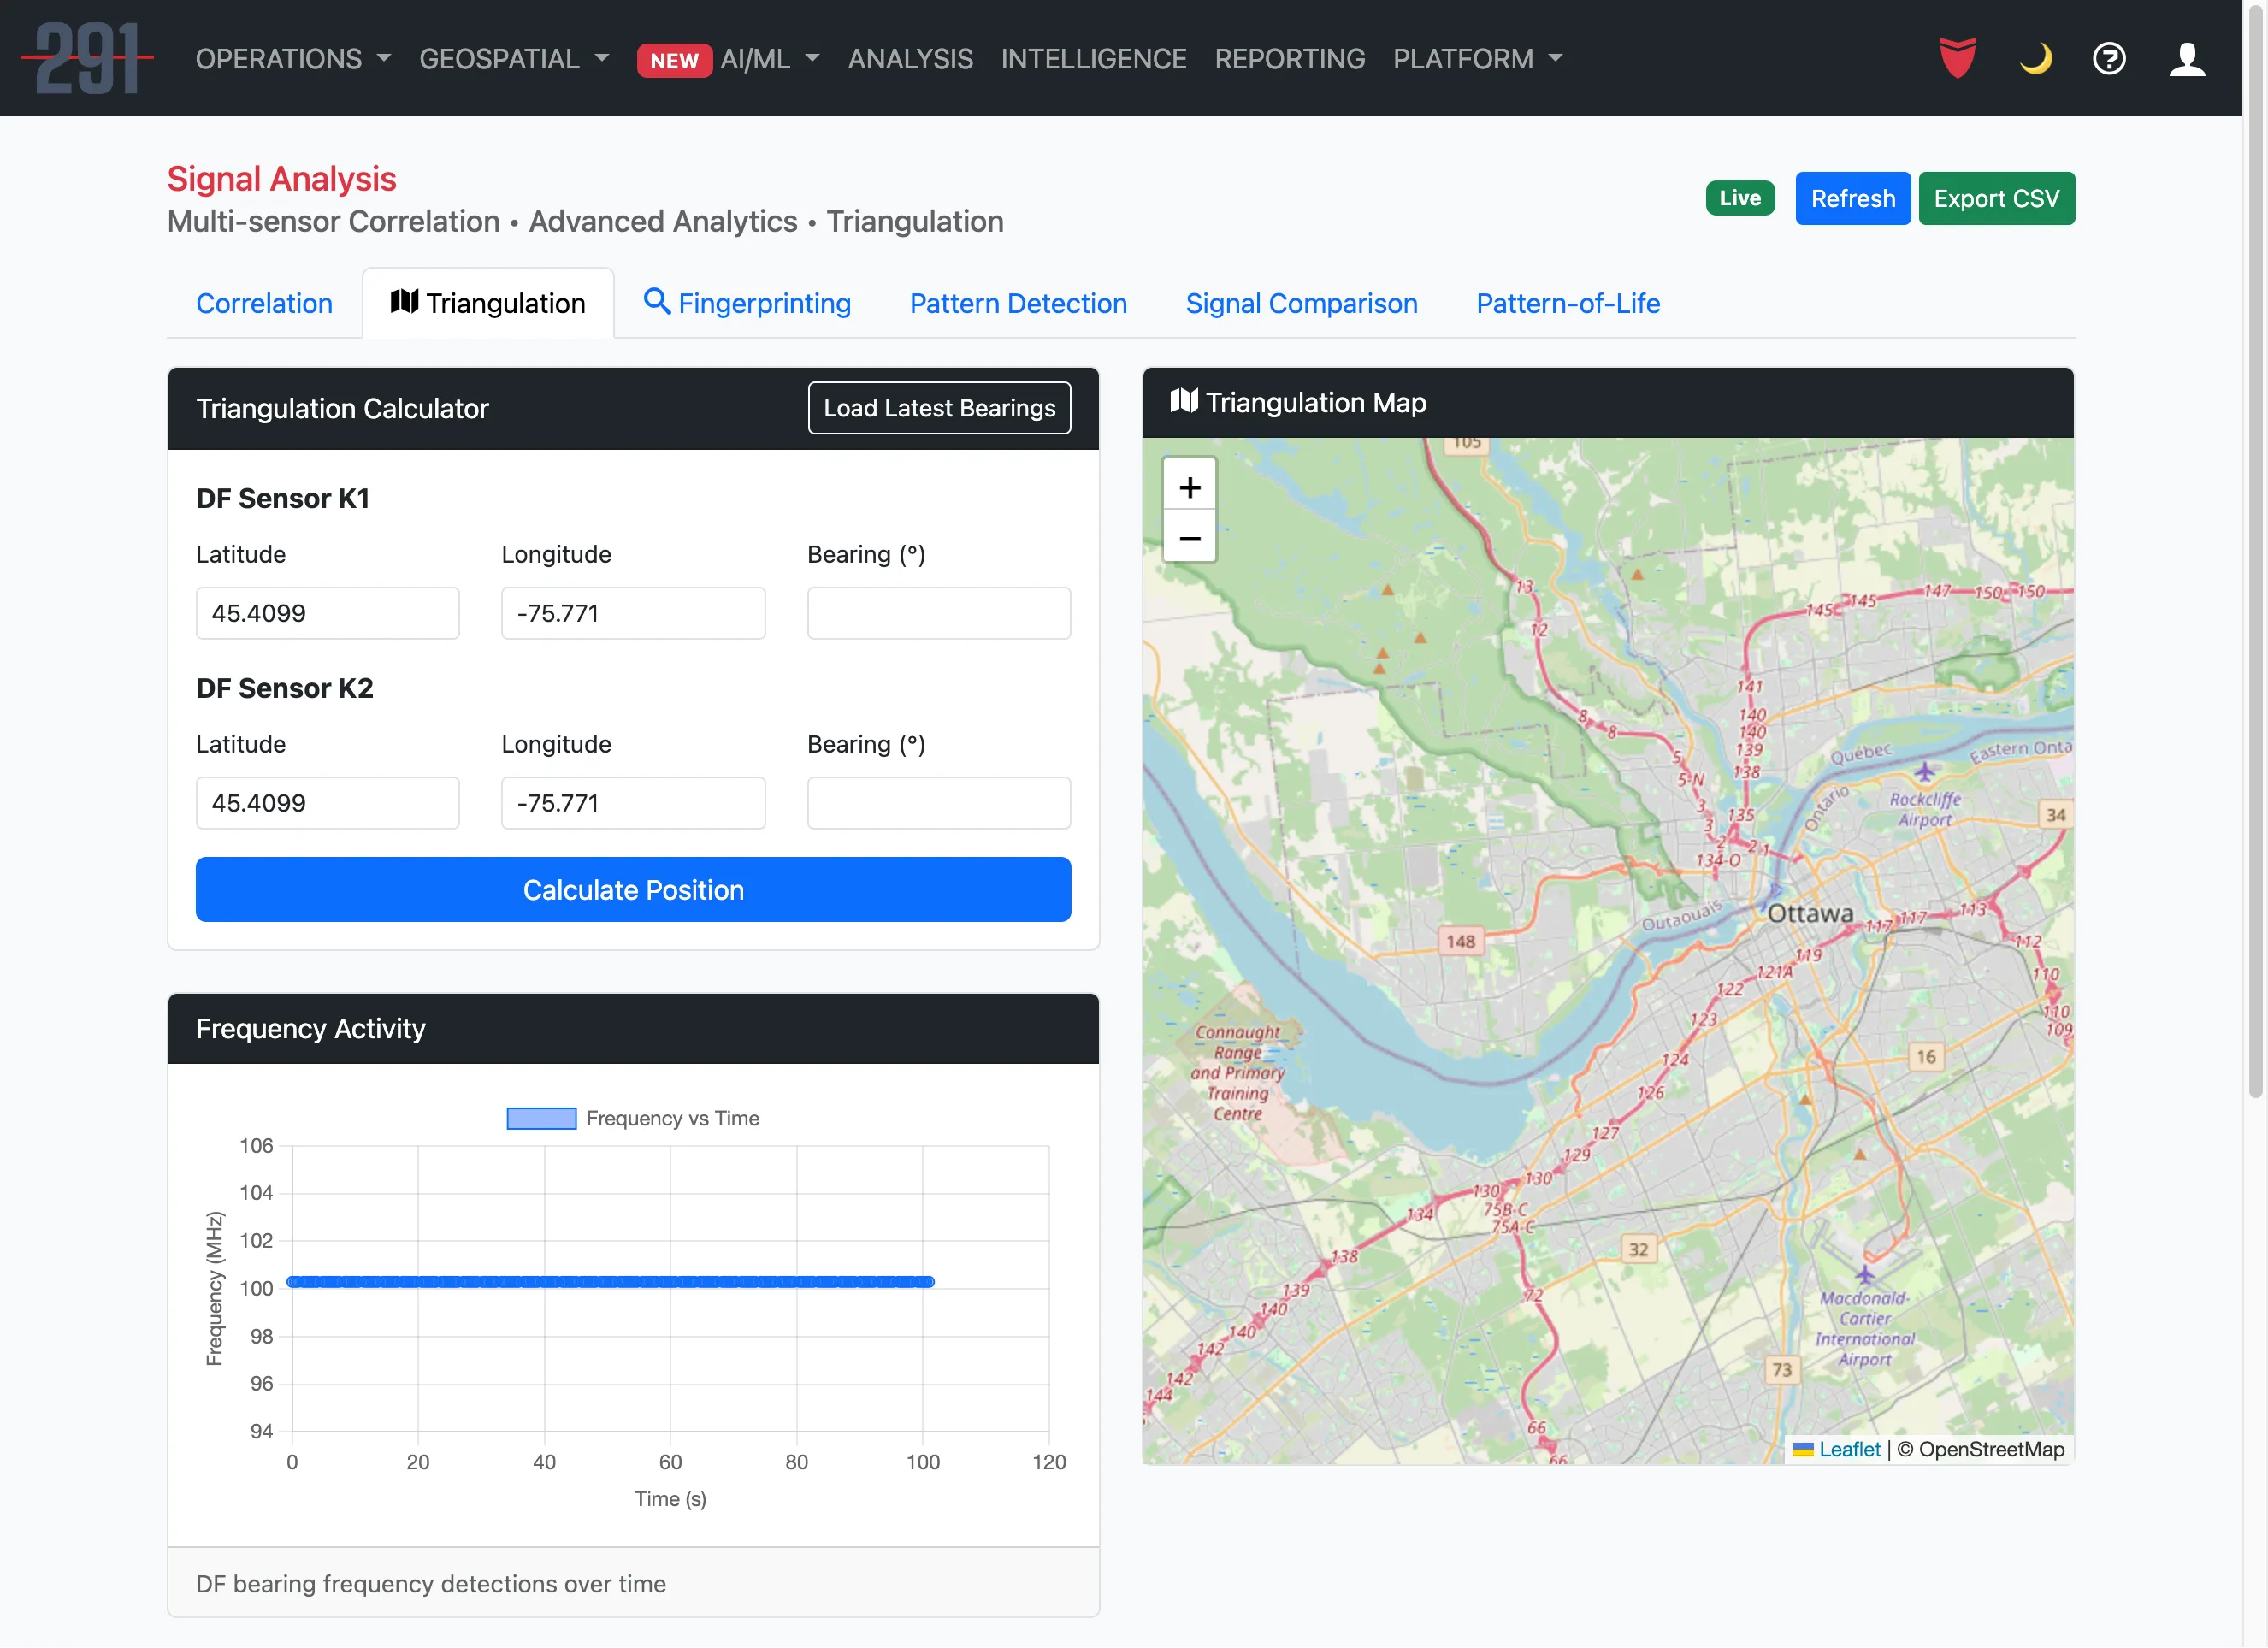Expand the PLATFORM dropdown menu
Screen dimensions: 2268x1648
pyautogui.click(x=1477, y=59)
